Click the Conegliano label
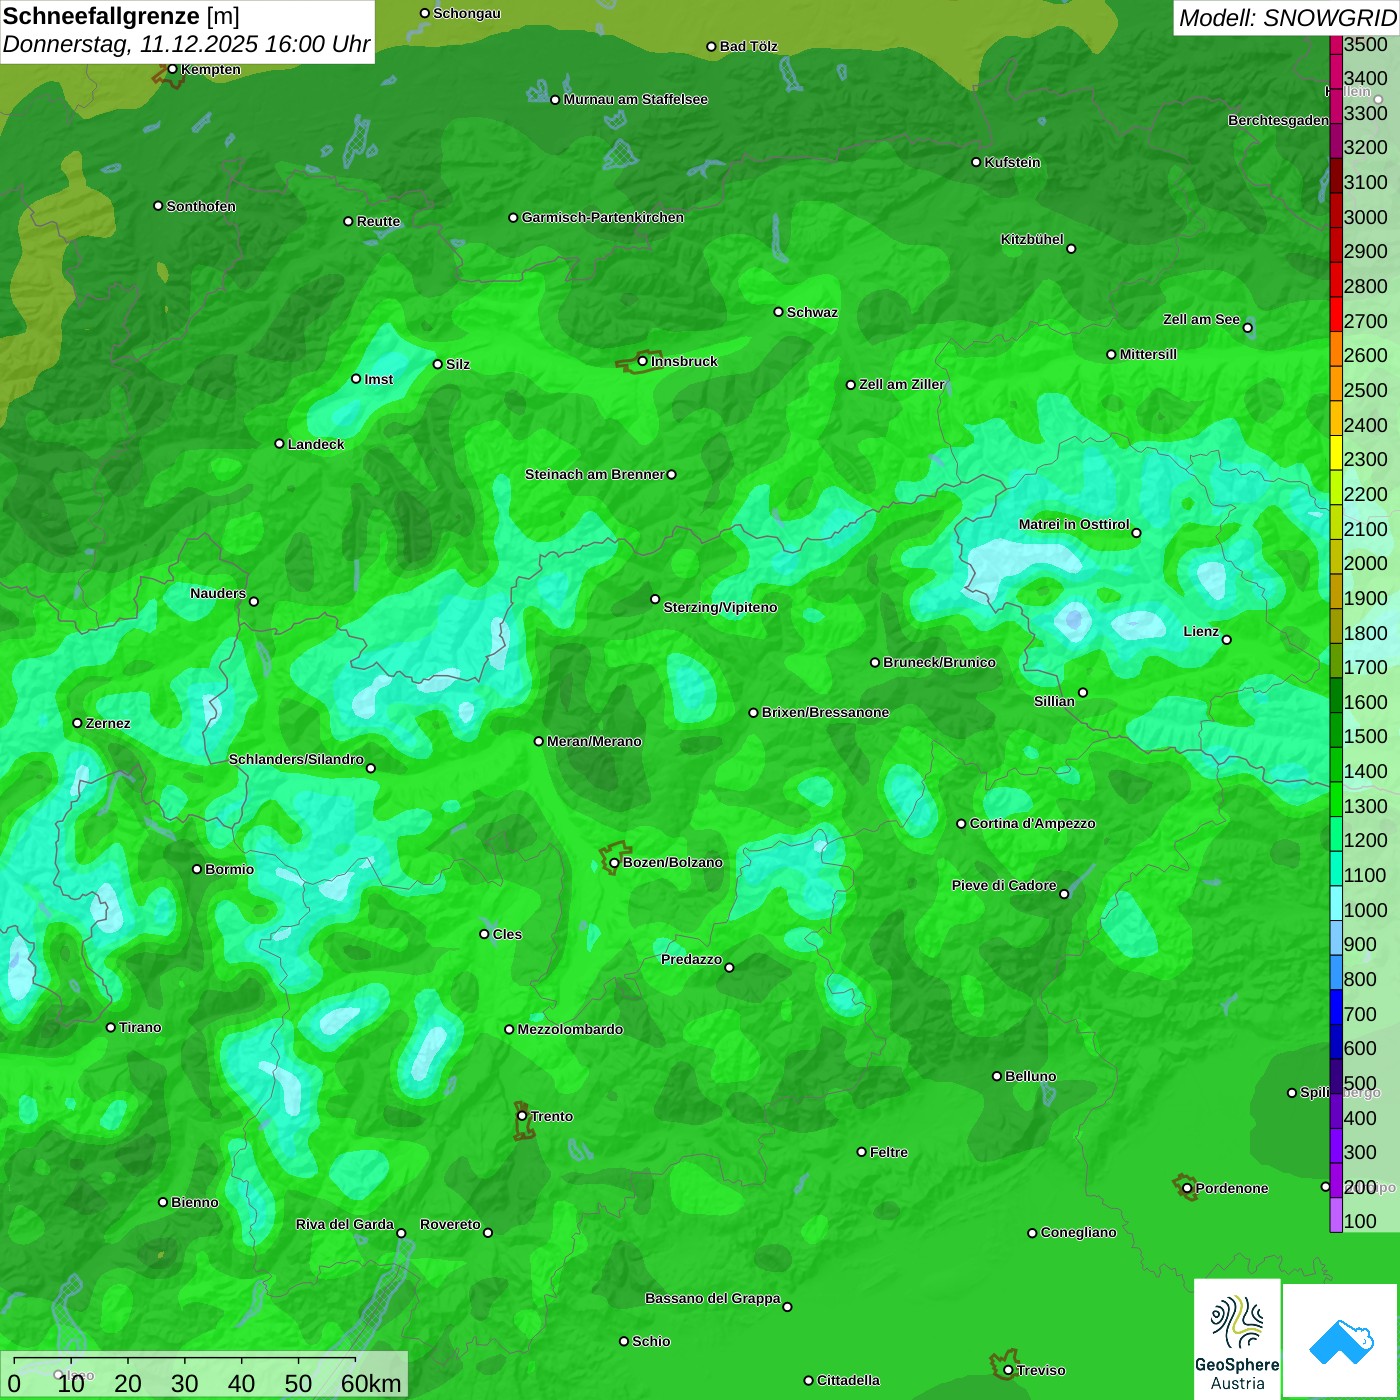The image size is (1400, 1400). [x=1078, y=1232]
